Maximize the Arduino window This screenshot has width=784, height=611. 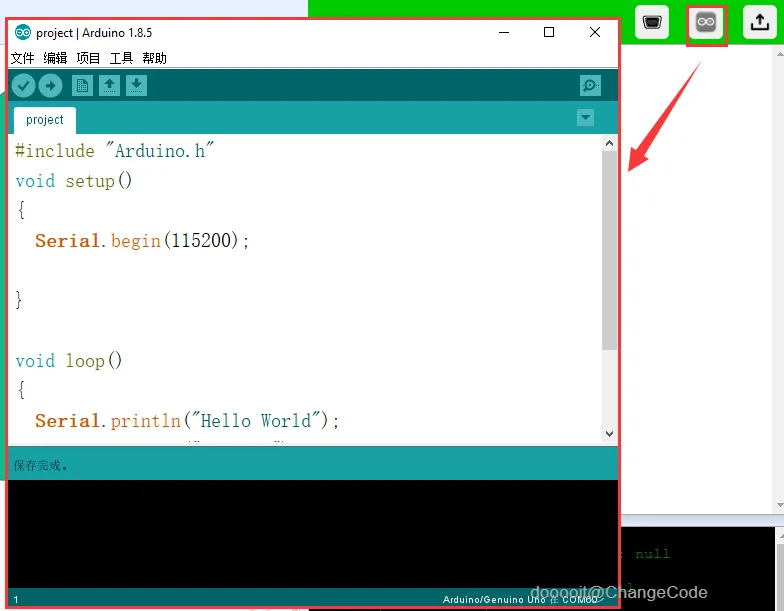549,32
